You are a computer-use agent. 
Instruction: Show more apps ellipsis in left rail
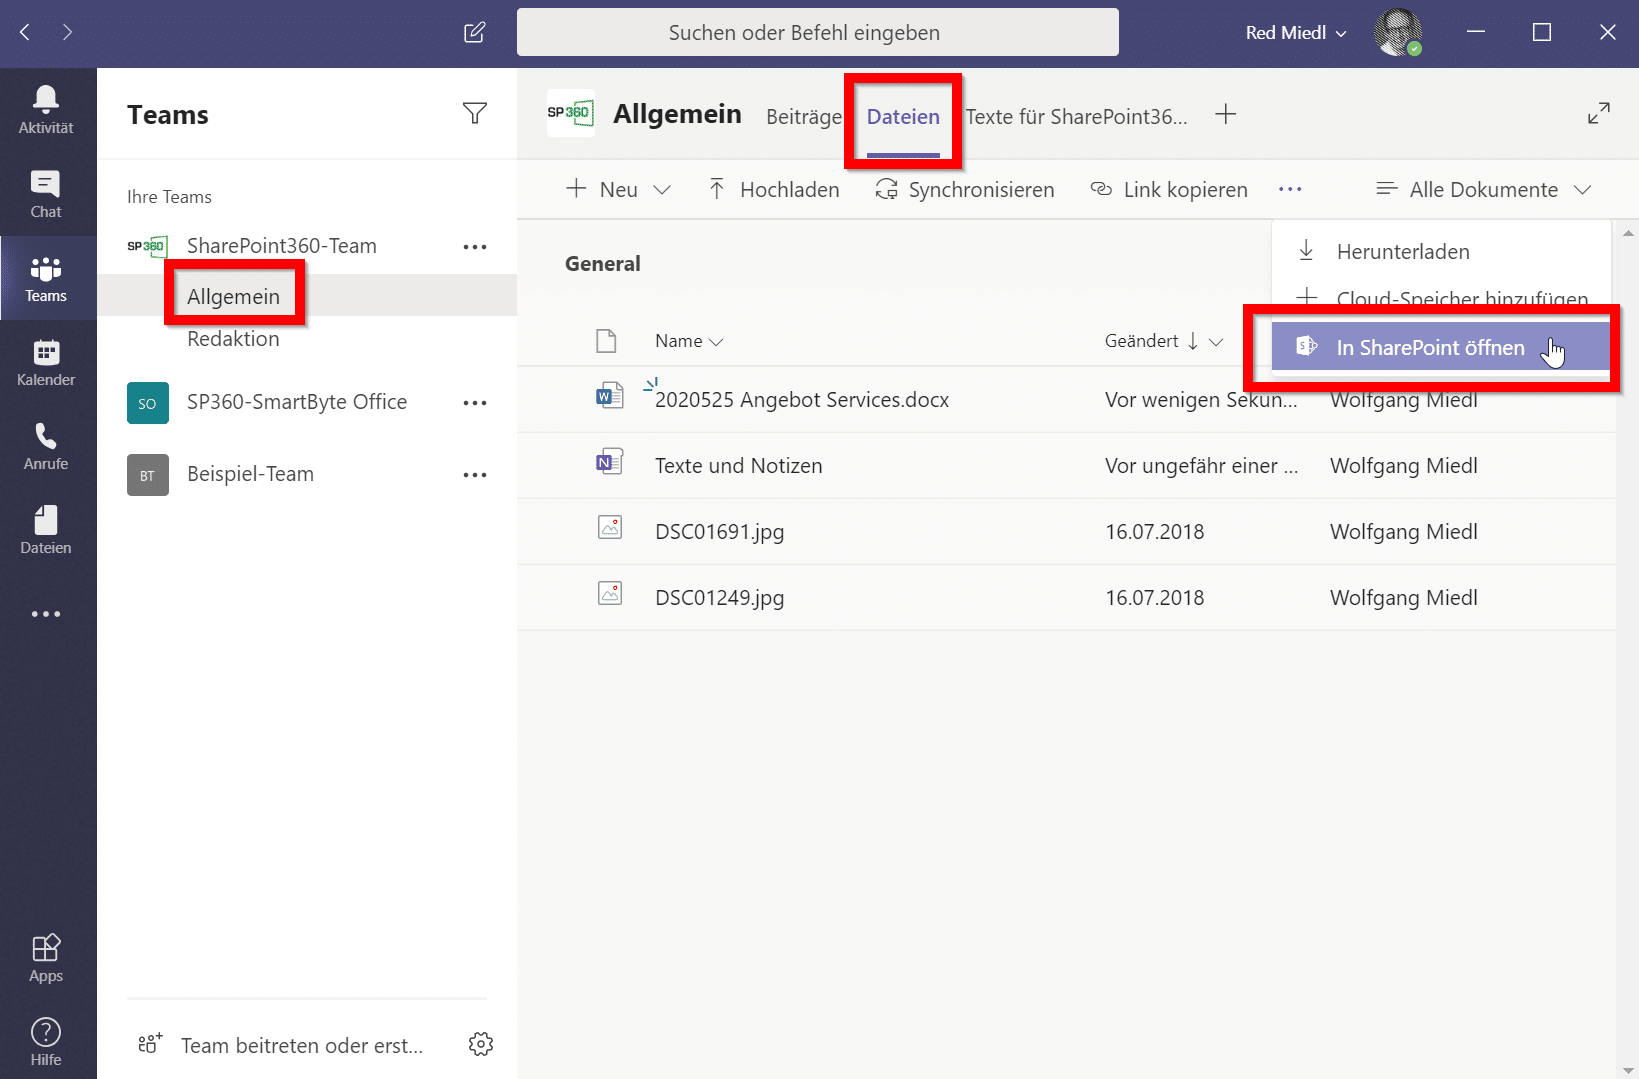(46, 614)
